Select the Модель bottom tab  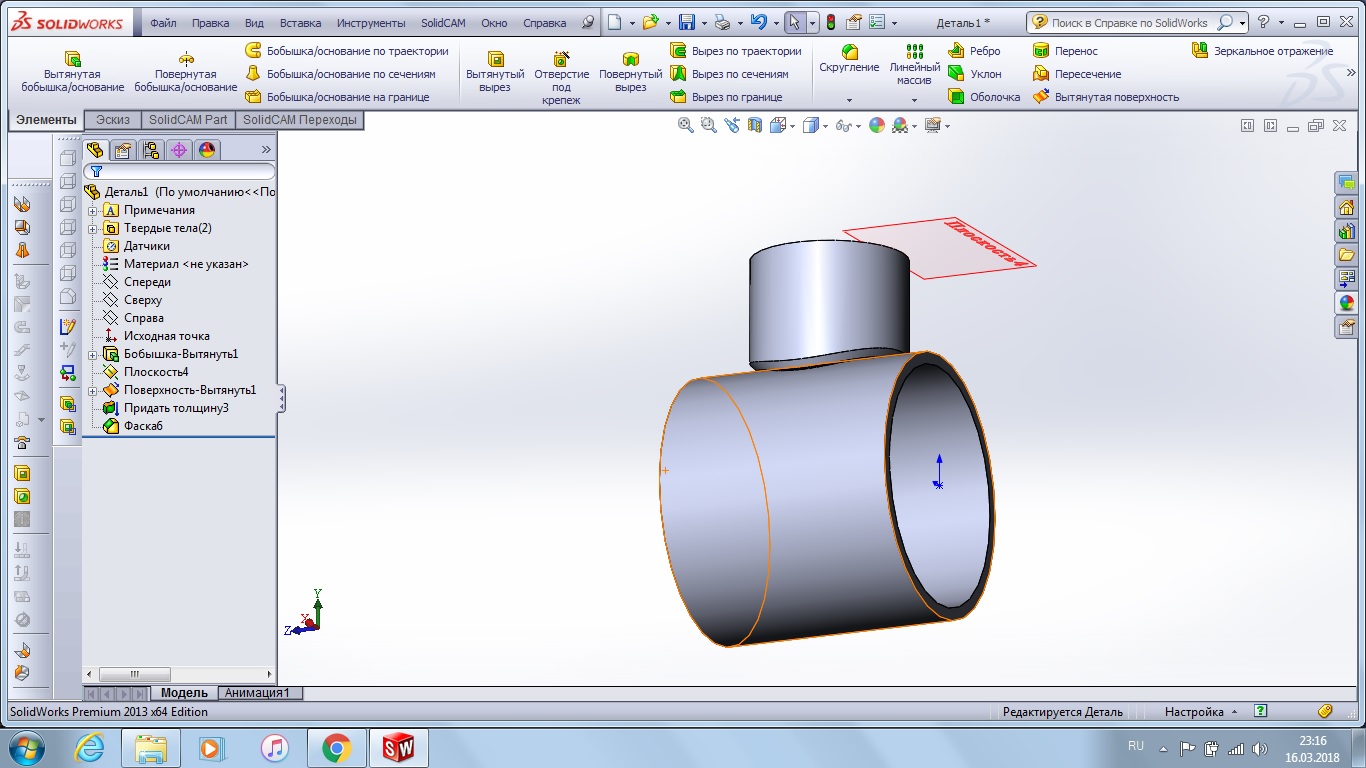pyautogui.click(x=184, y=693)
